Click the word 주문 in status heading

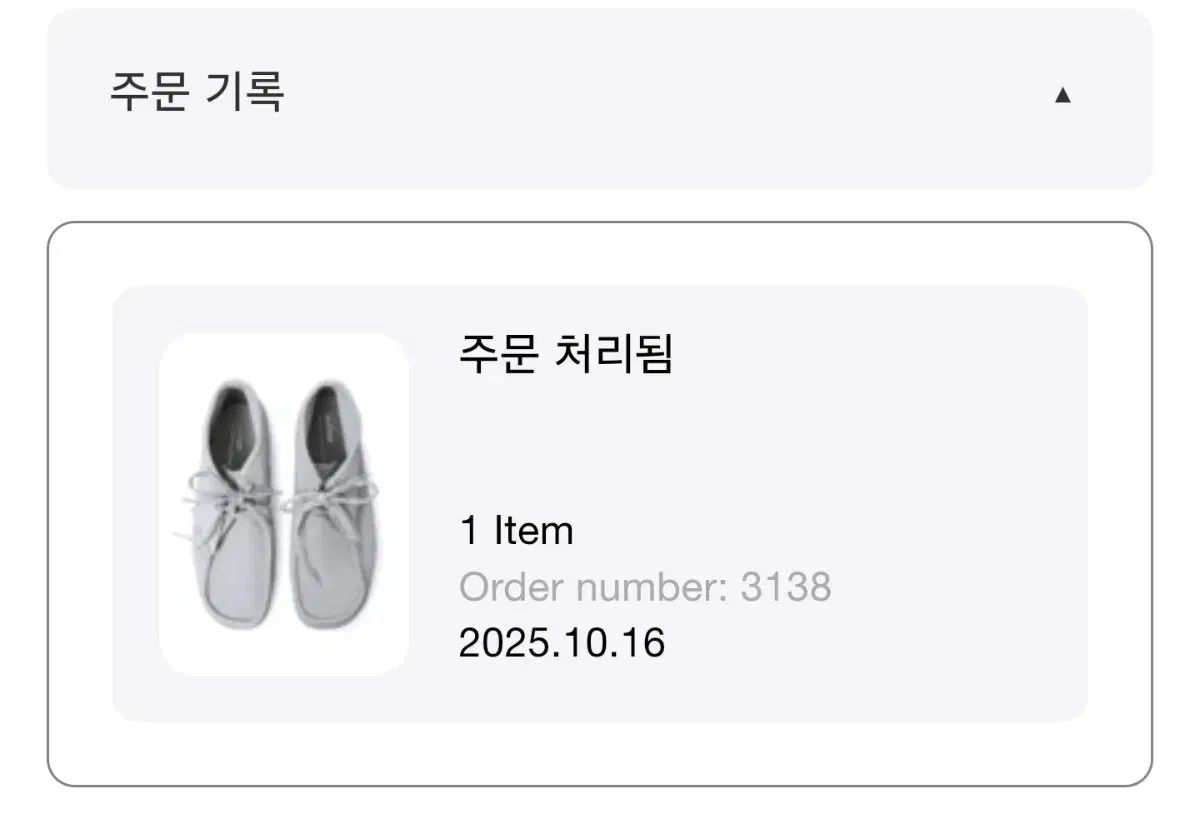498,353
